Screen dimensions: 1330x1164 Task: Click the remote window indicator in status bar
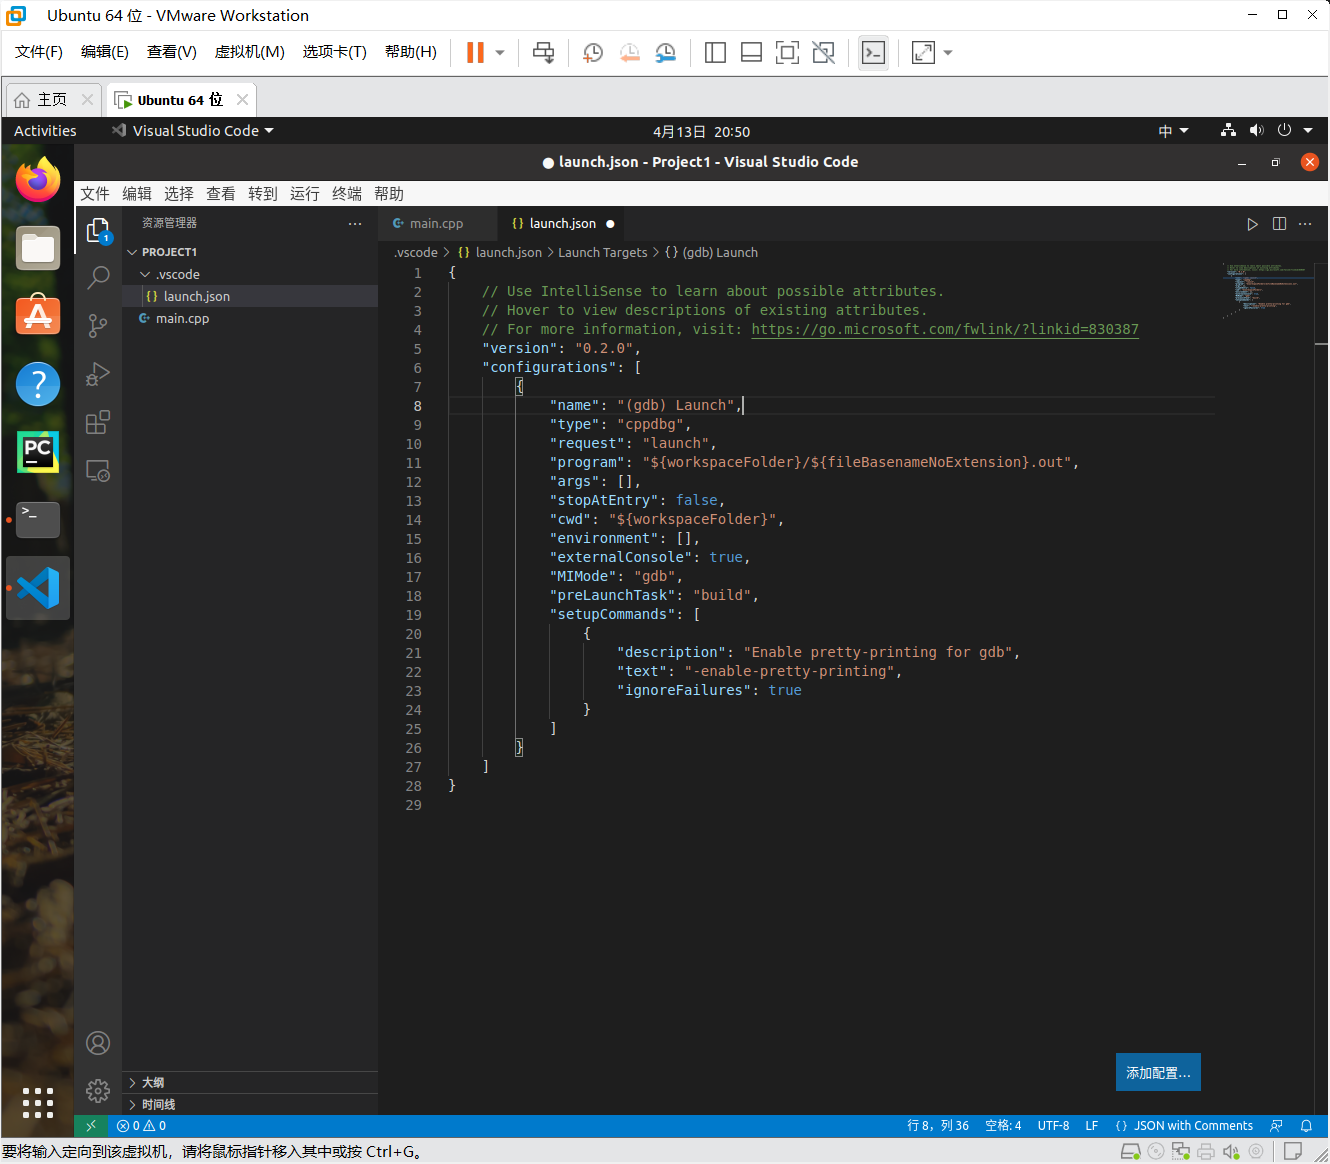pos(91,1126)
